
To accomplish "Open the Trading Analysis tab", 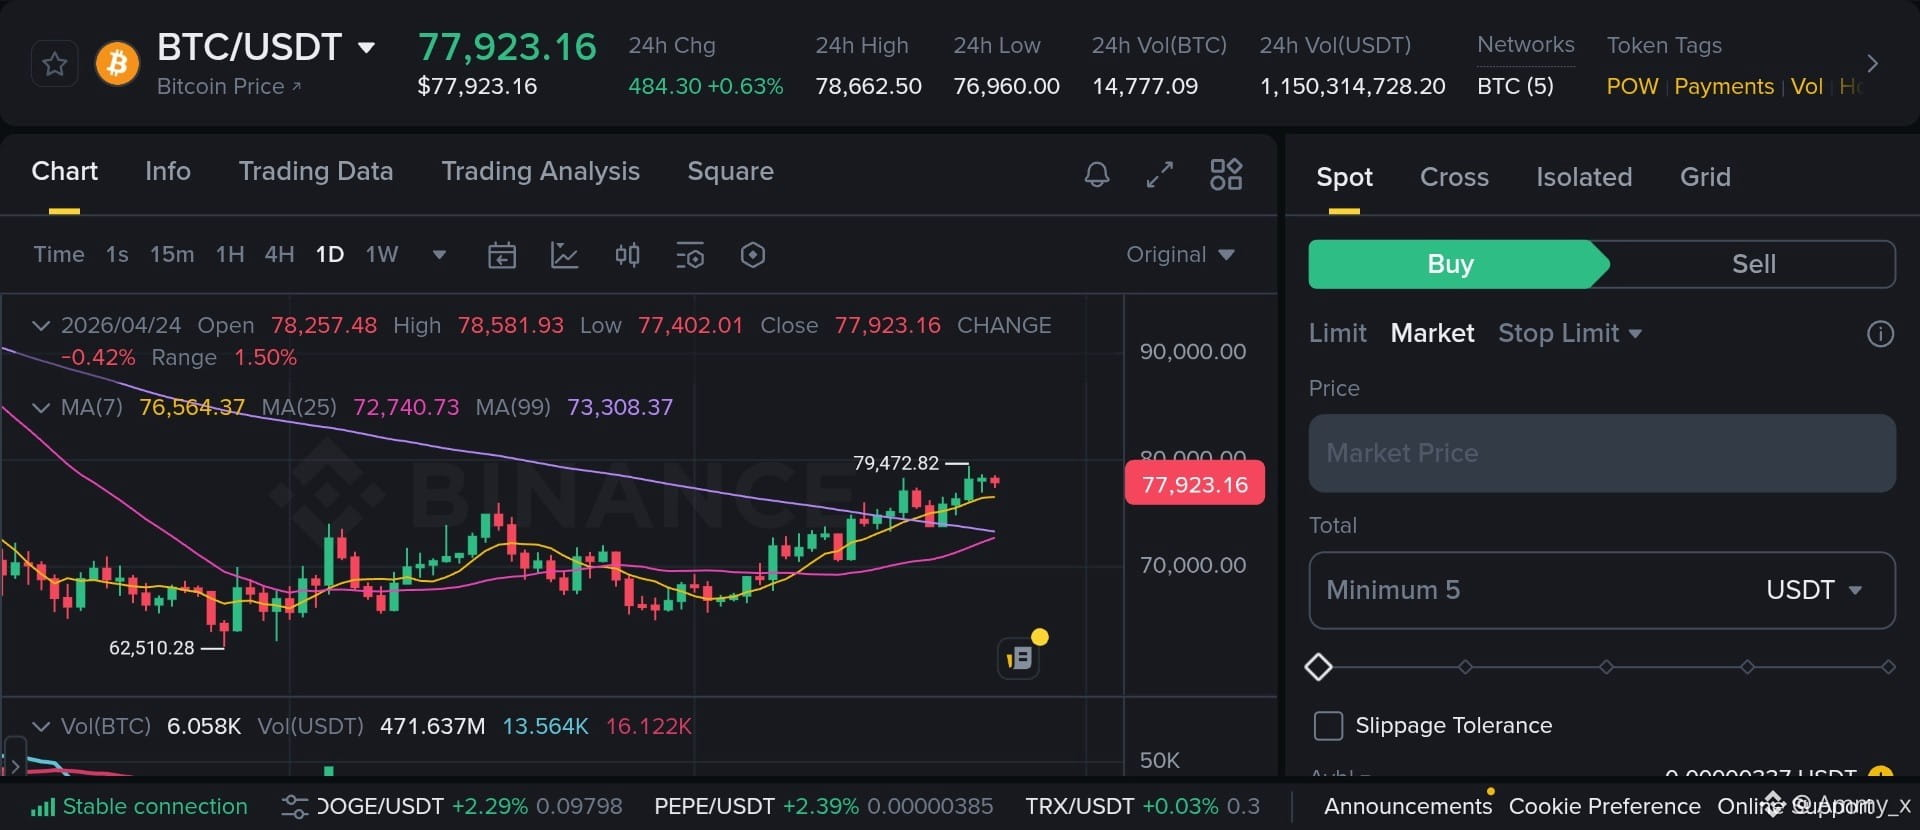I will (541, 172).
